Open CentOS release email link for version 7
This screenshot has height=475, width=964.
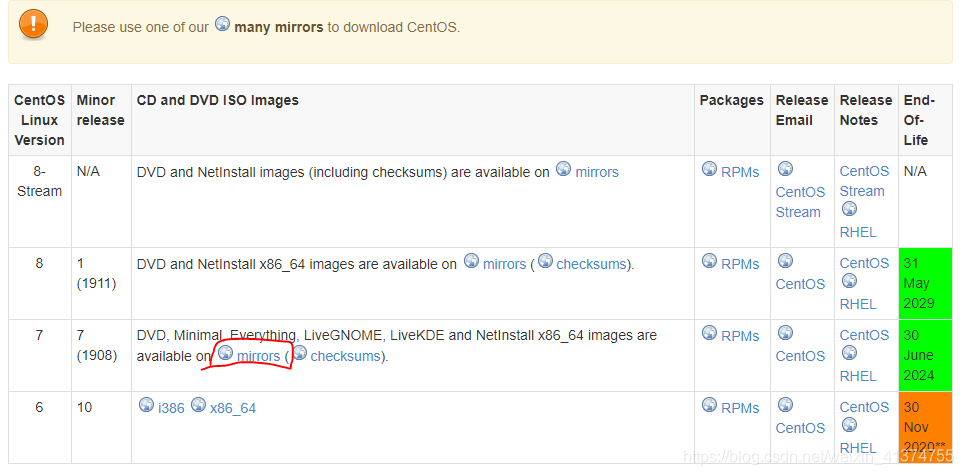800,356
